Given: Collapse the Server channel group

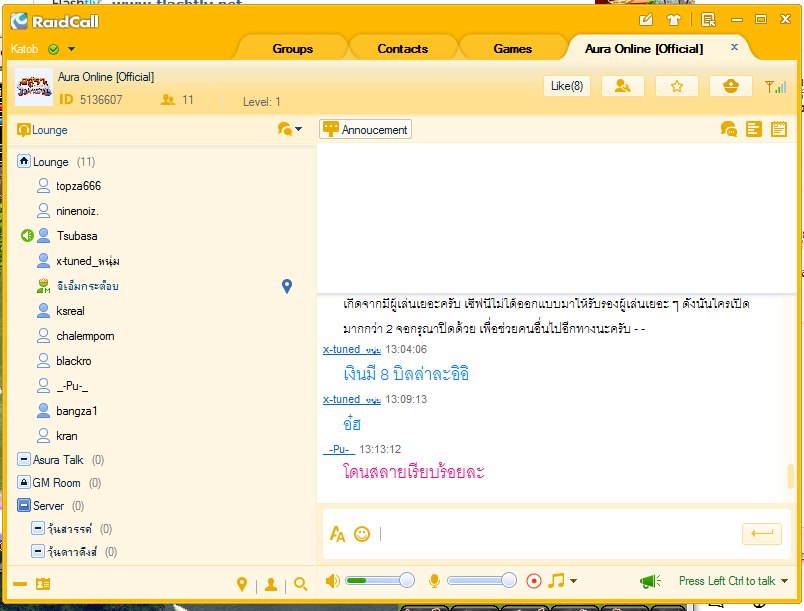Looking at the screenshot, I should point(24,505).
